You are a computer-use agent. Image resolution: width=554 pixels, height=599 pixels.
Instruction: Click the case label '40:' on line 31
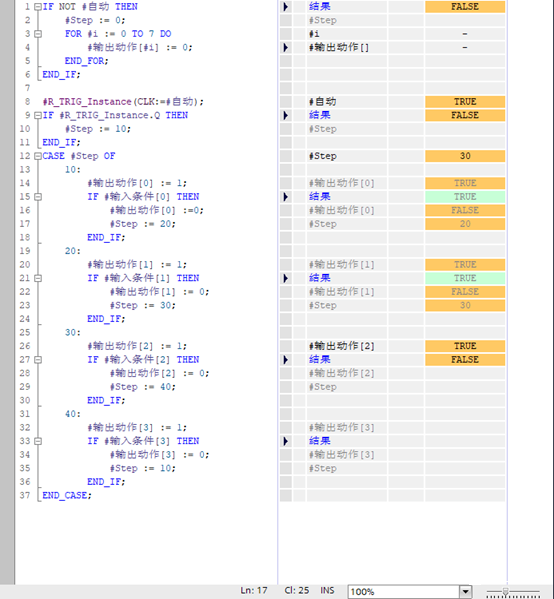pyautogui.click(x=73, y=414)
